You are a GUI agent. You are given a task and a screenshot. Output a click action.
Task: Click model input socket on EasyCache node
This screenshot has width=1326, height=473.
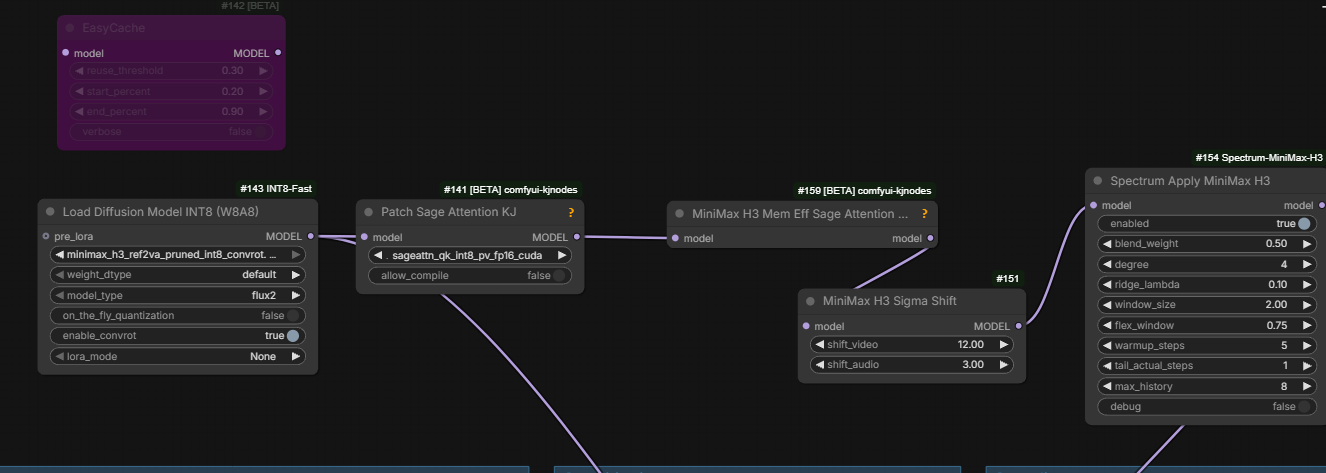pyautogui.click(x=66, y=53)
